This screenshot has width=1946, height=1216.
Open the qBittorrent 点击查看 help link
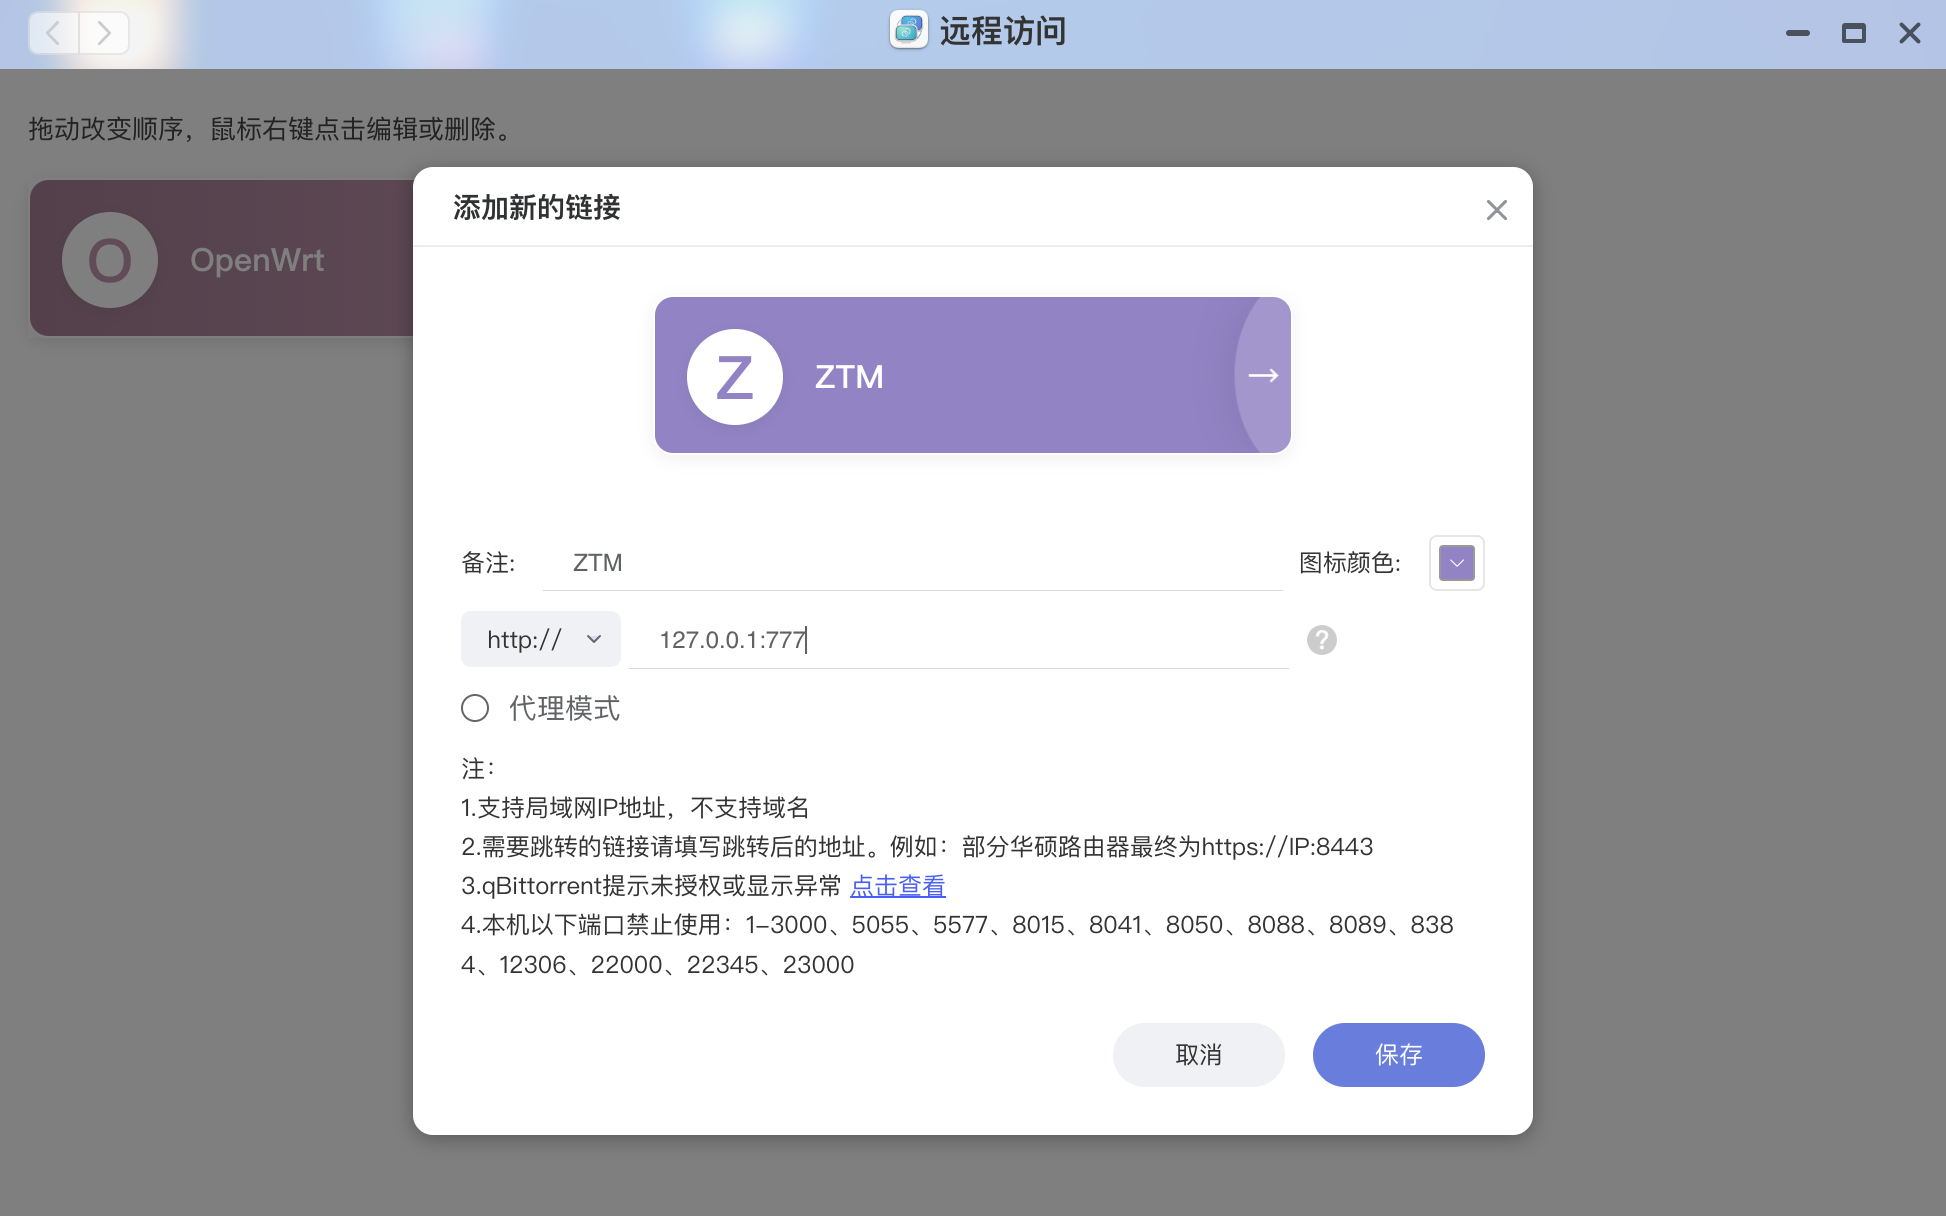897,886
